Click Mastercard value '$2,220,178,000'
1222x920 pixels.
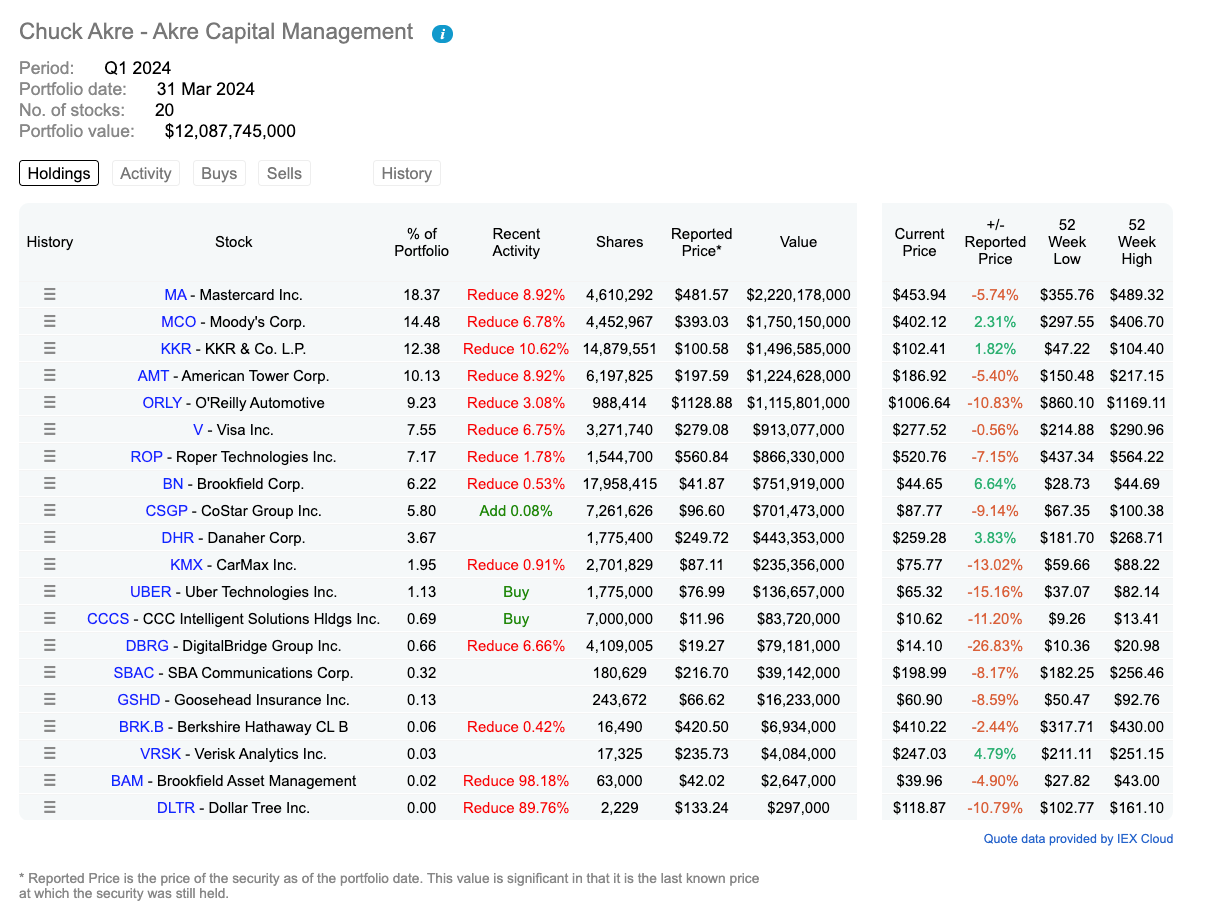click(x=798, y=295)
